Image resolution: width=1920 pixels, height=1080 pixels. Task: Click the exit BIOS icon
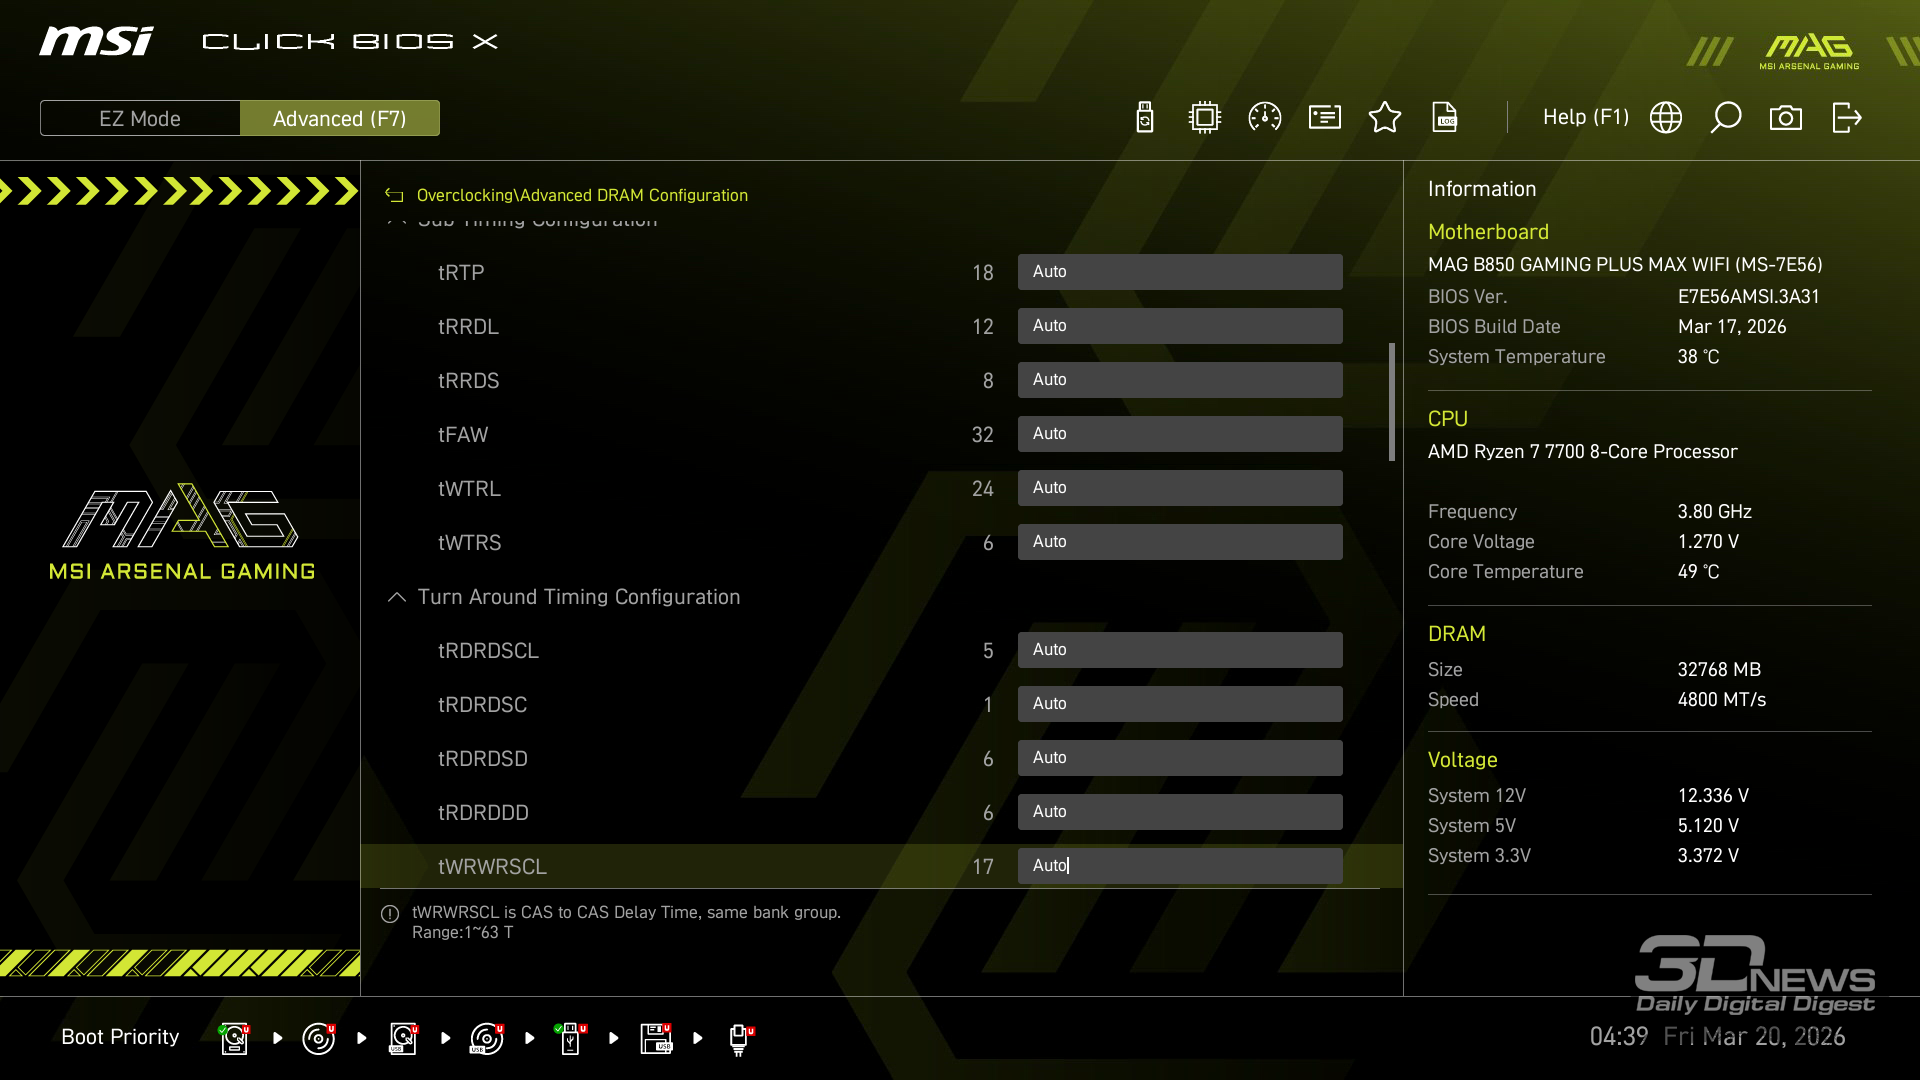[1846, 118]
